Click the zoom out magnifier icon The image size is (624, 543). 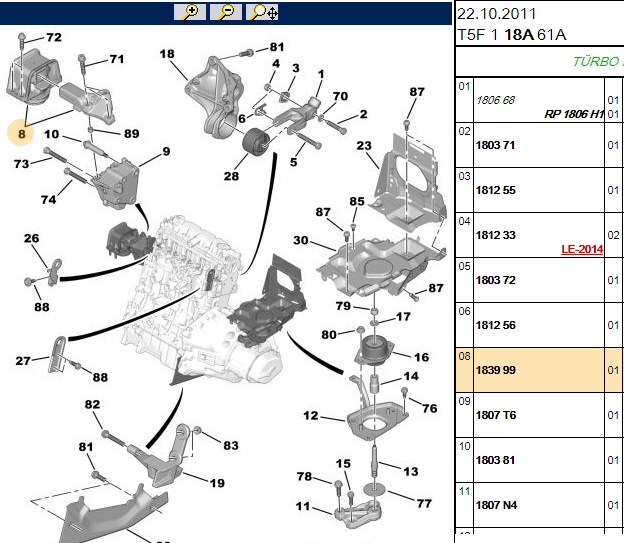(226, 12)
